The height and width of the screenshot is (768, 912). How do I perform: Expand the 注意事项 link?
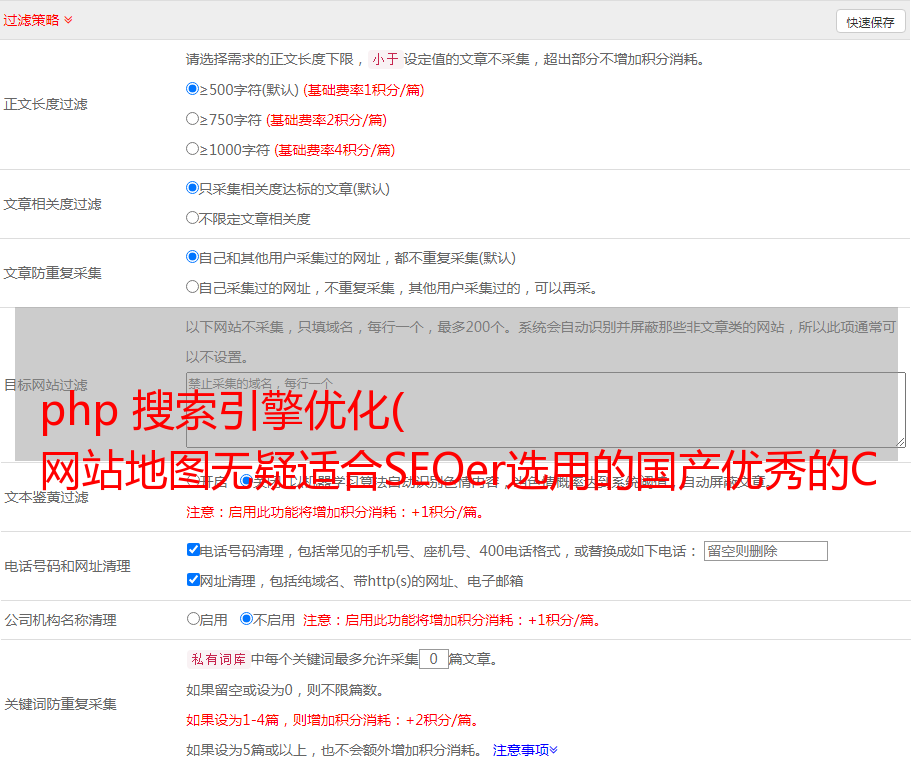(525, 749)
